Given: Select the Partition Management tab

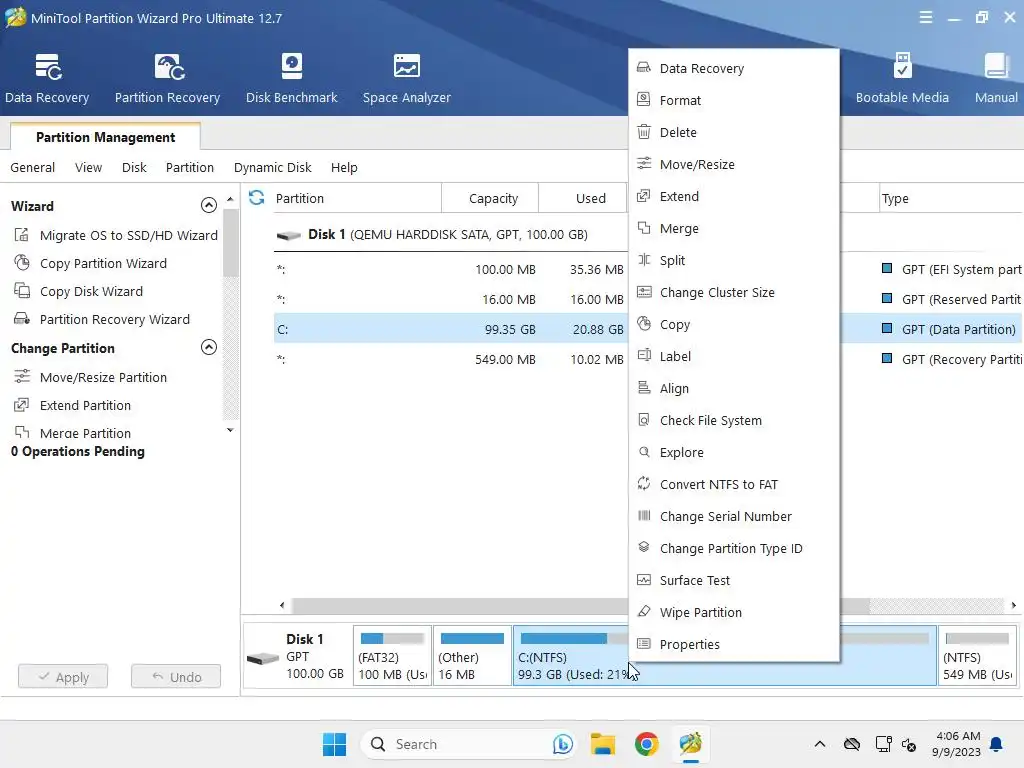Looking at the screenshot, I should click(105, 137).
